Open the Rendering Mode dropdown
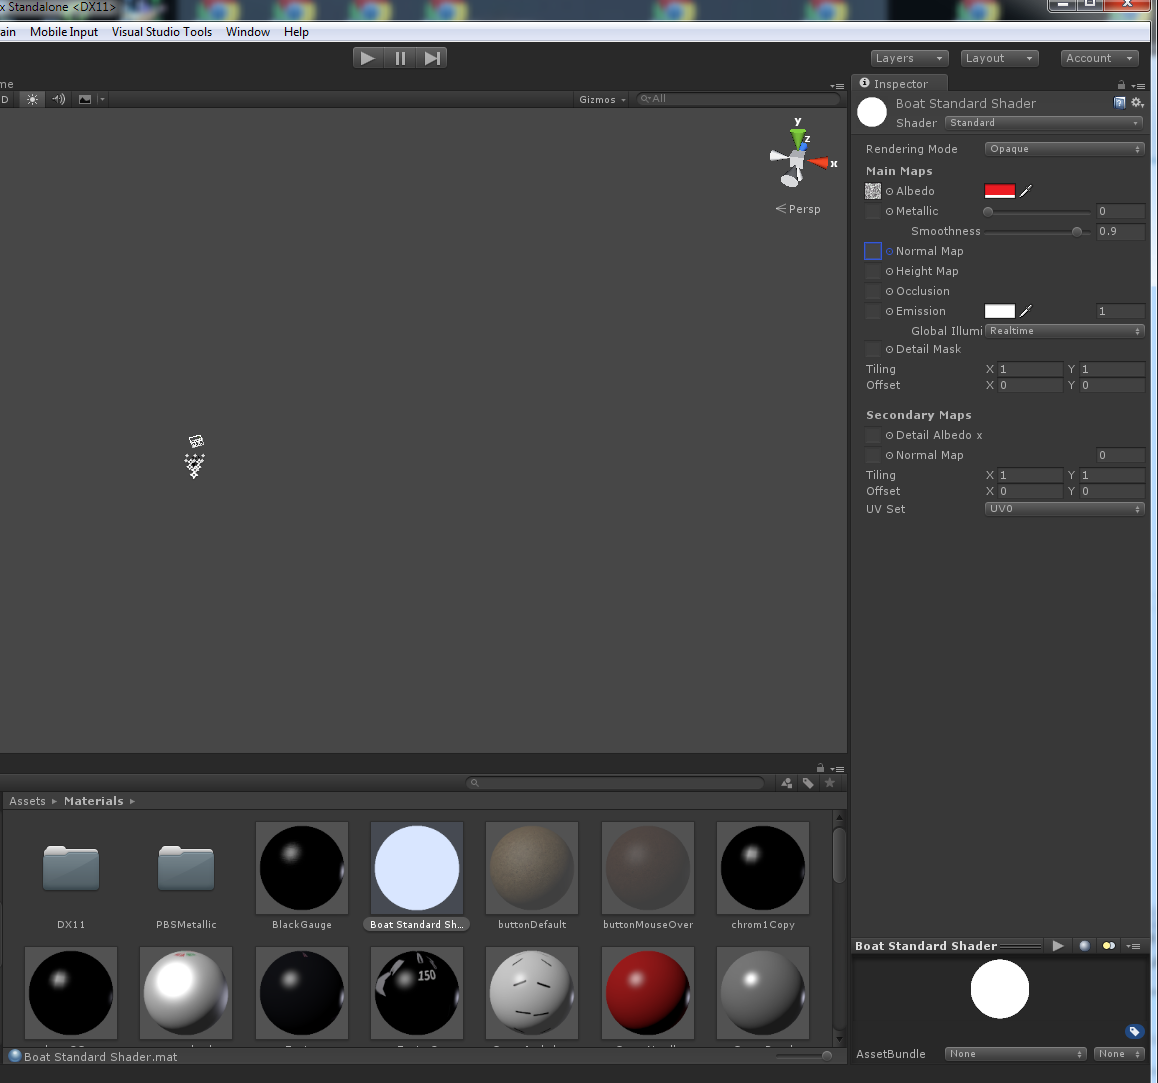Image resolution: width=1158 pixels, height=1083 pixels. [1063, 148]
